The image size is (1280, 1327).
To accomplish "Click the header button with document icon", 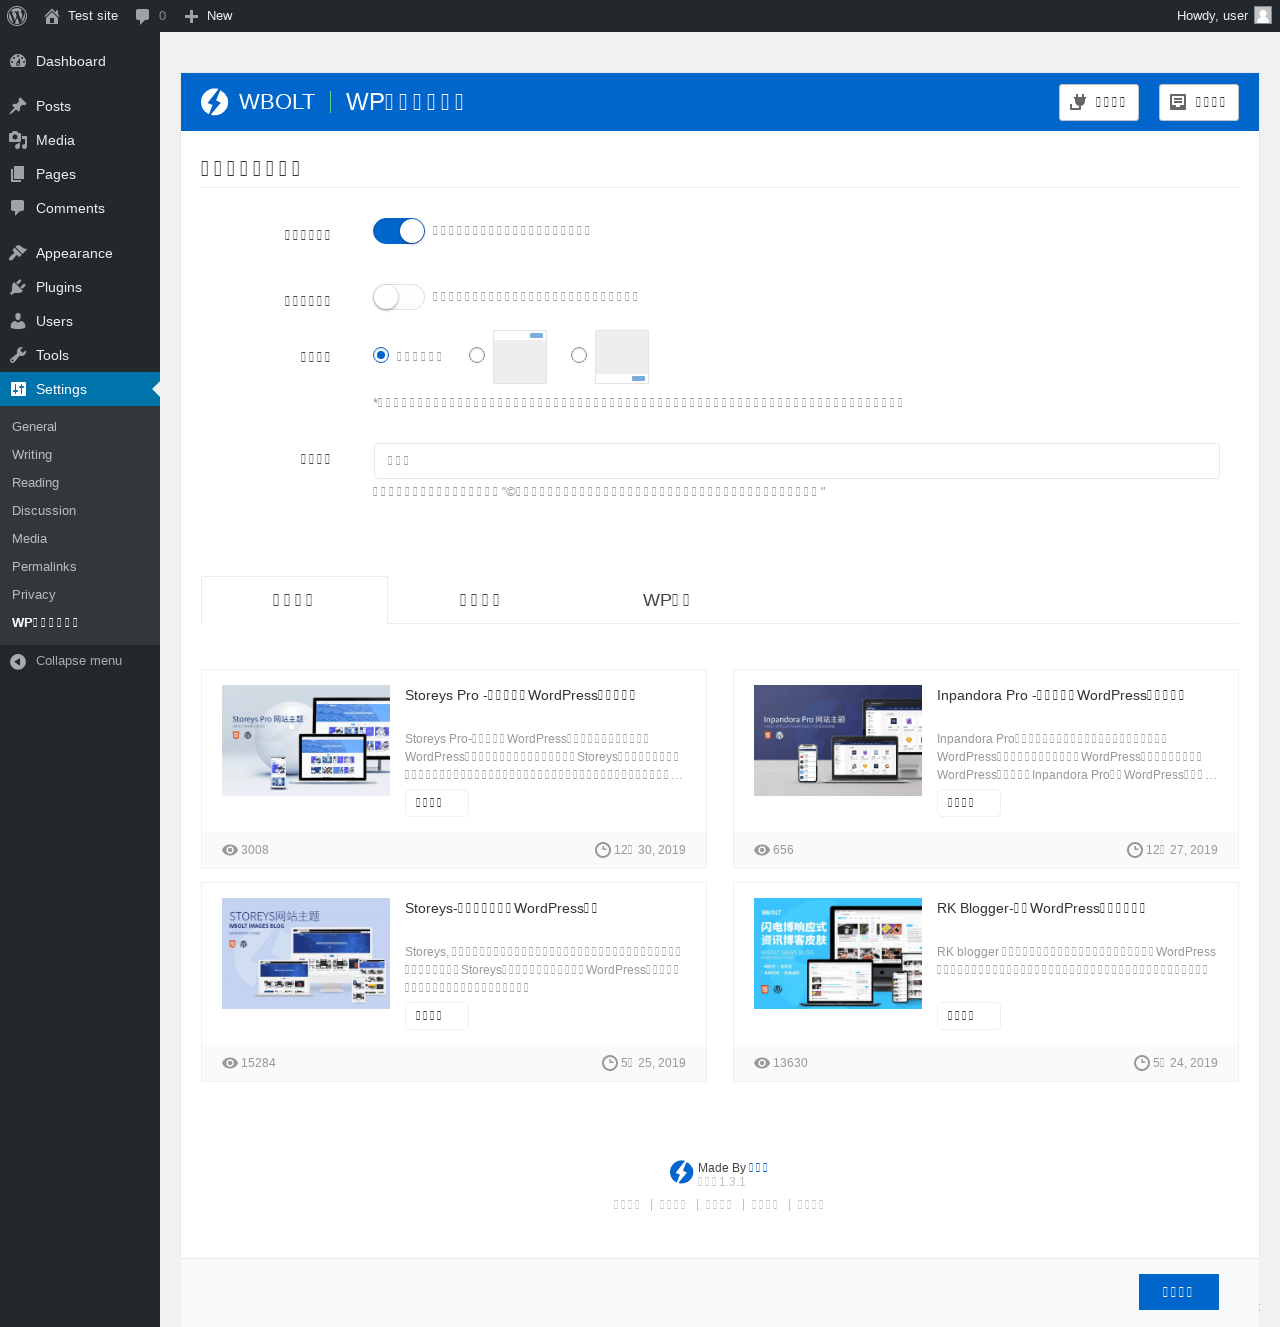I will pyautogui.click(x=1199, y=102).
